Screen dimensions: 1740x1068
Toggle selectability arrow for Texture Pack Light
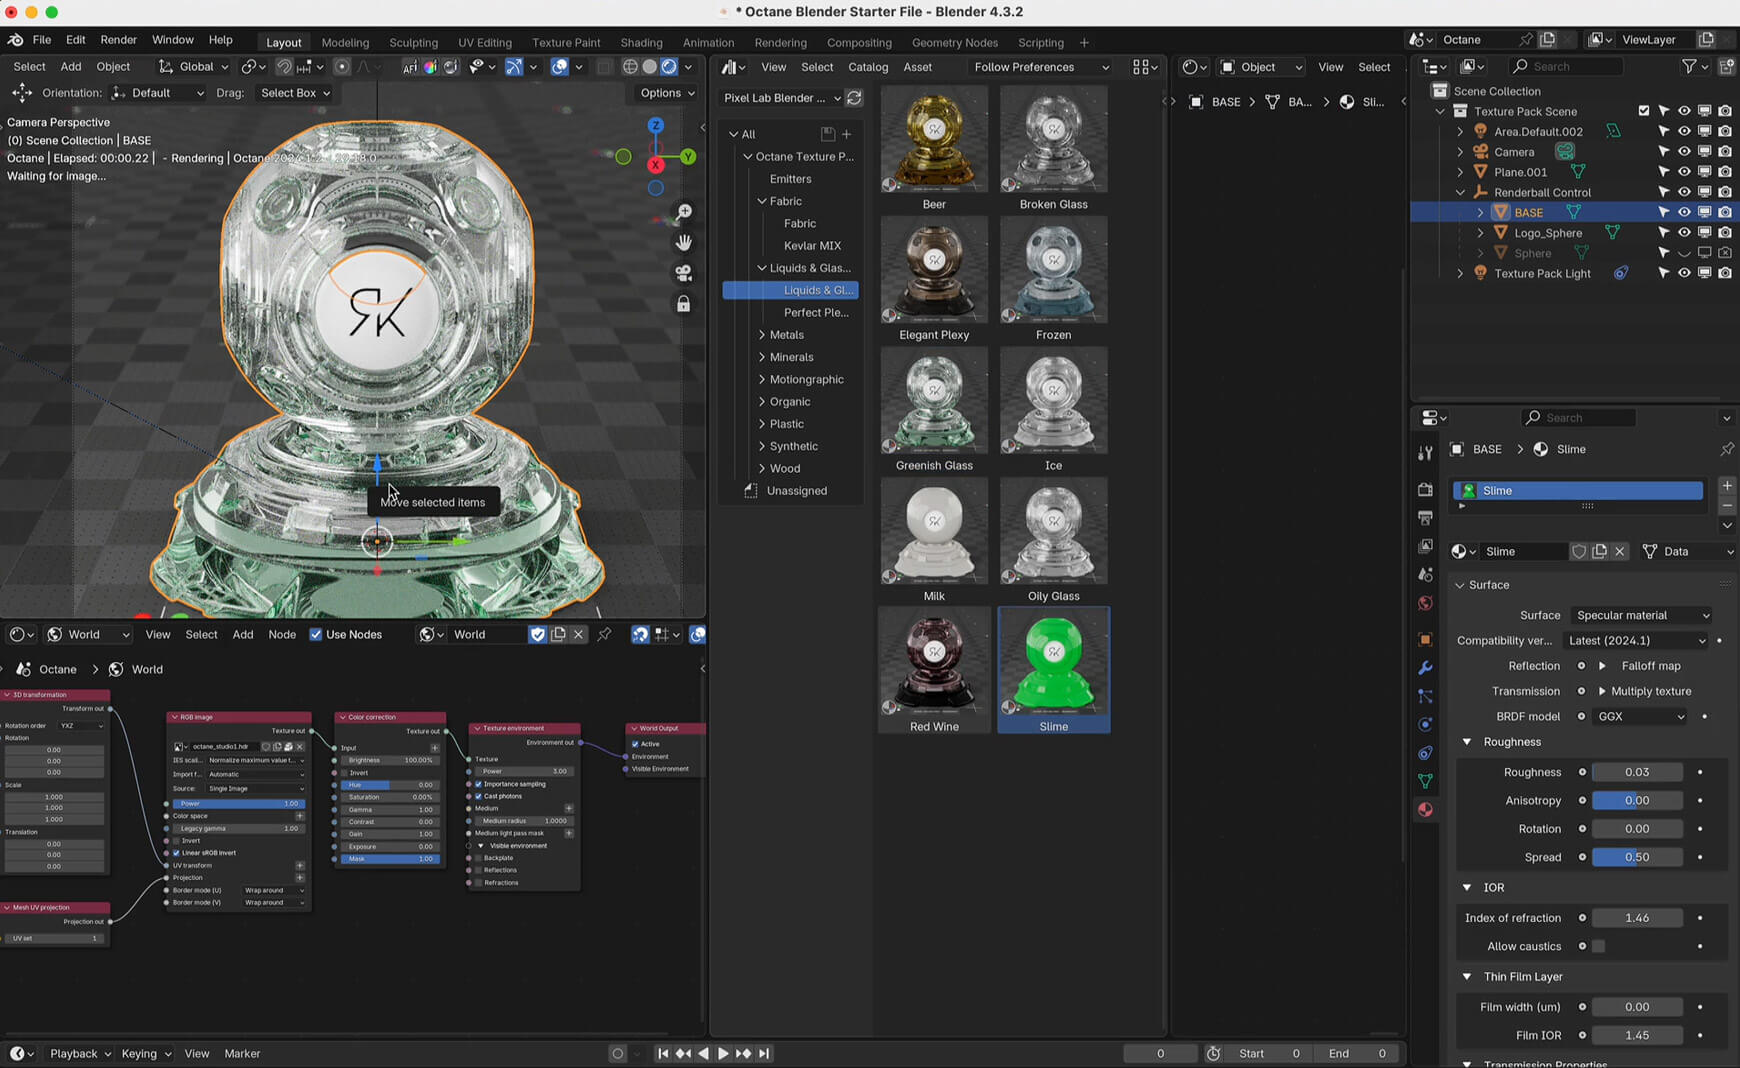point(1663,273)
